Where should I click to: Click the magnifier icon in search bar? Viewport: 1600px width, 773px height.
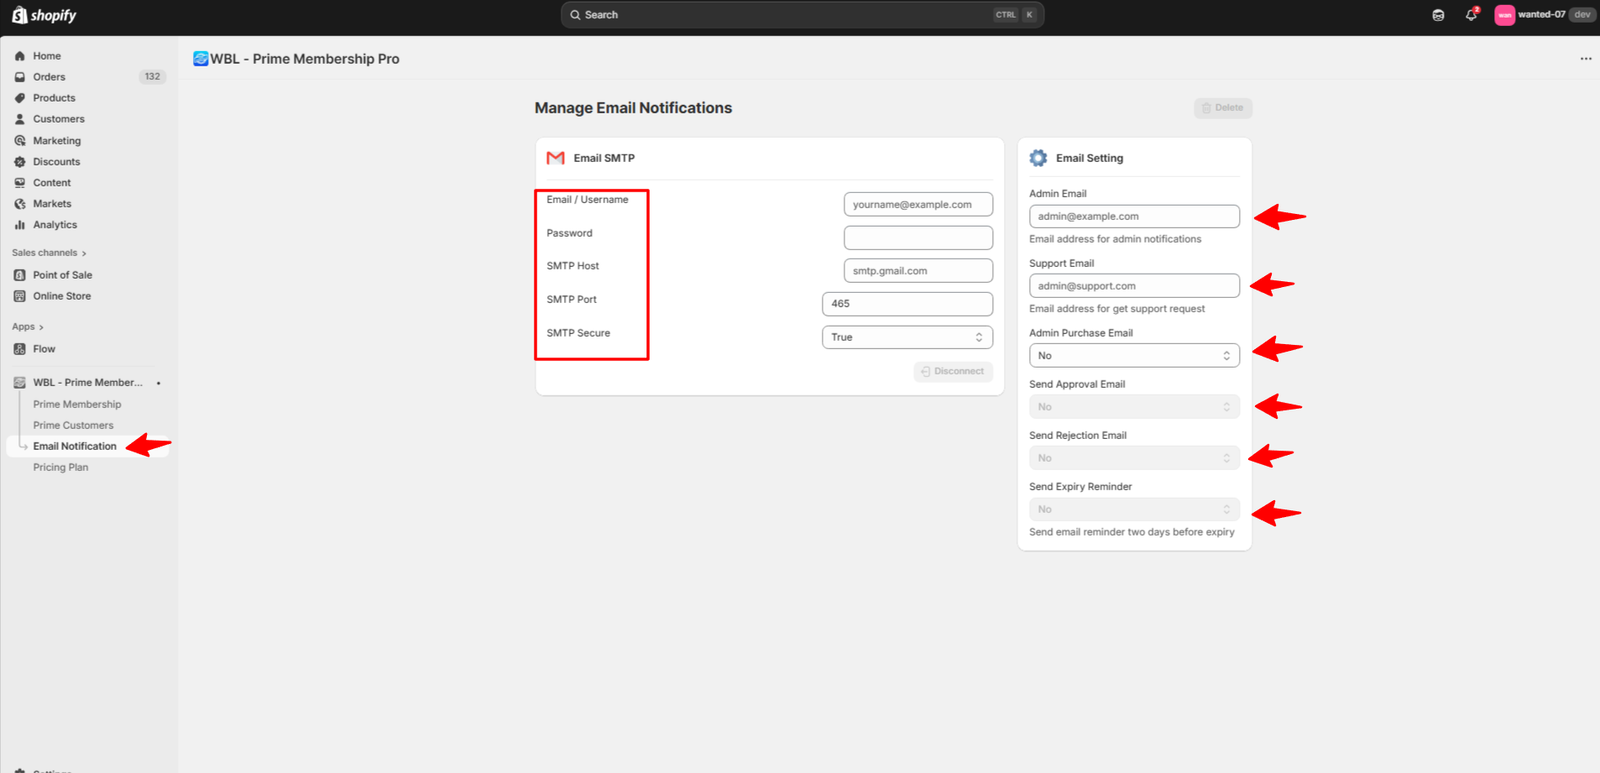pyautogui.click(x=575, y=15)
